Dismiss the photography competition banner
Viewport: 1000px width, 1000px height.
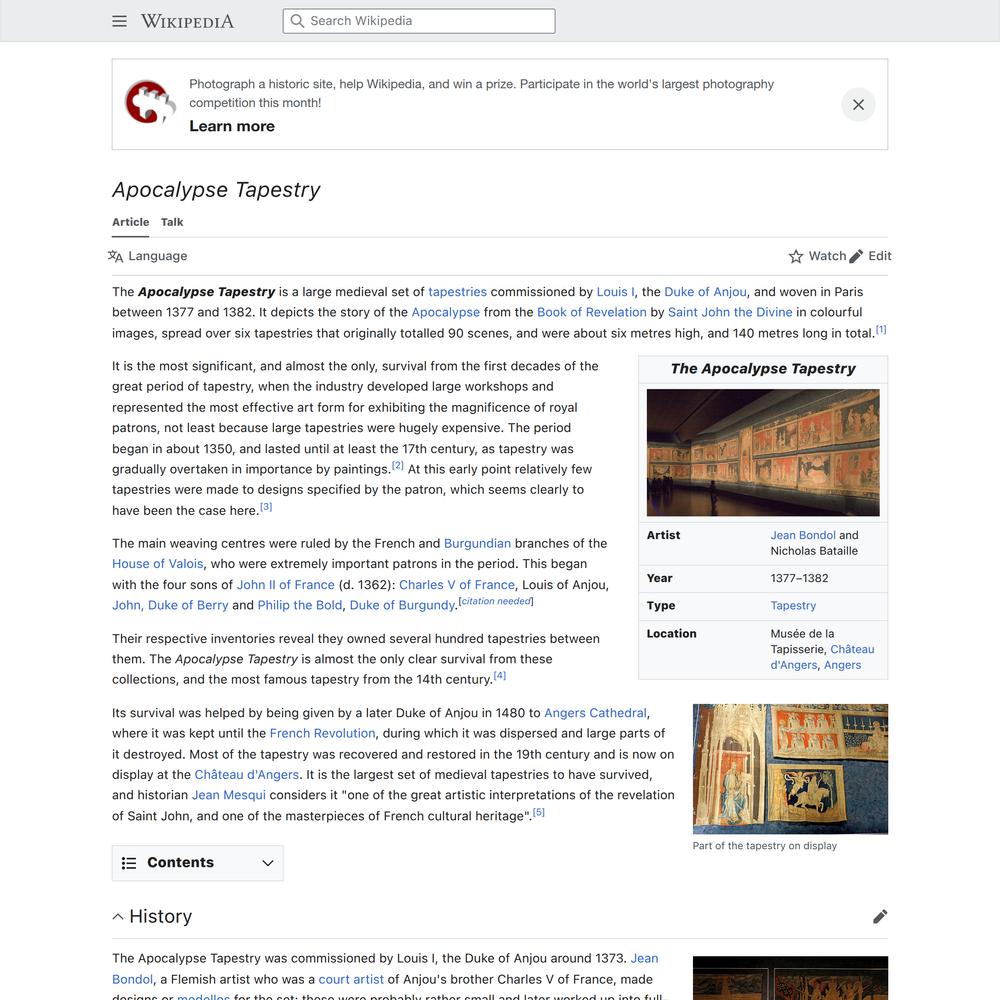[x=858, y=105]
